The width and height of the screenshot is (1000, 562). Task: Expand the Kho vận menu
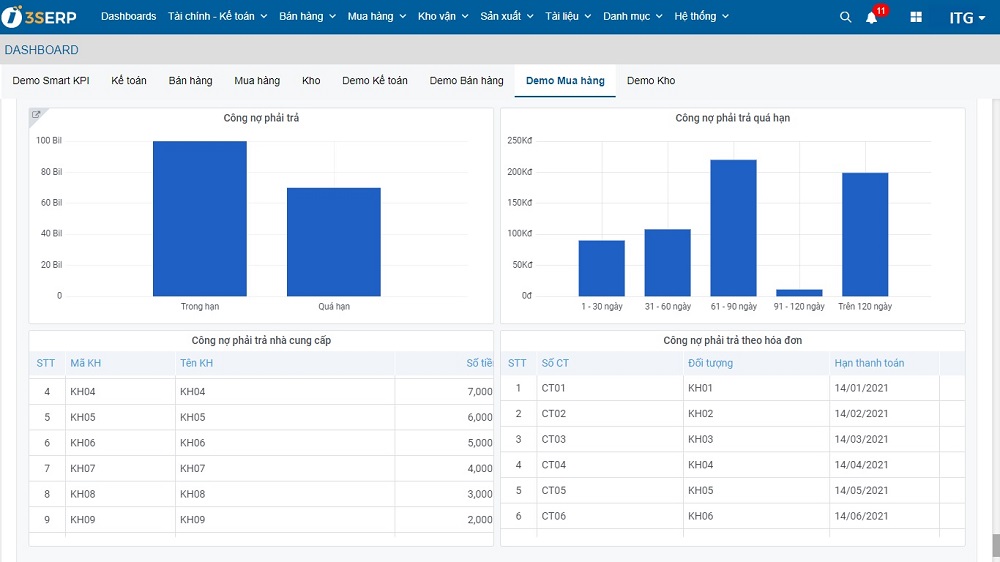point(443,17)
